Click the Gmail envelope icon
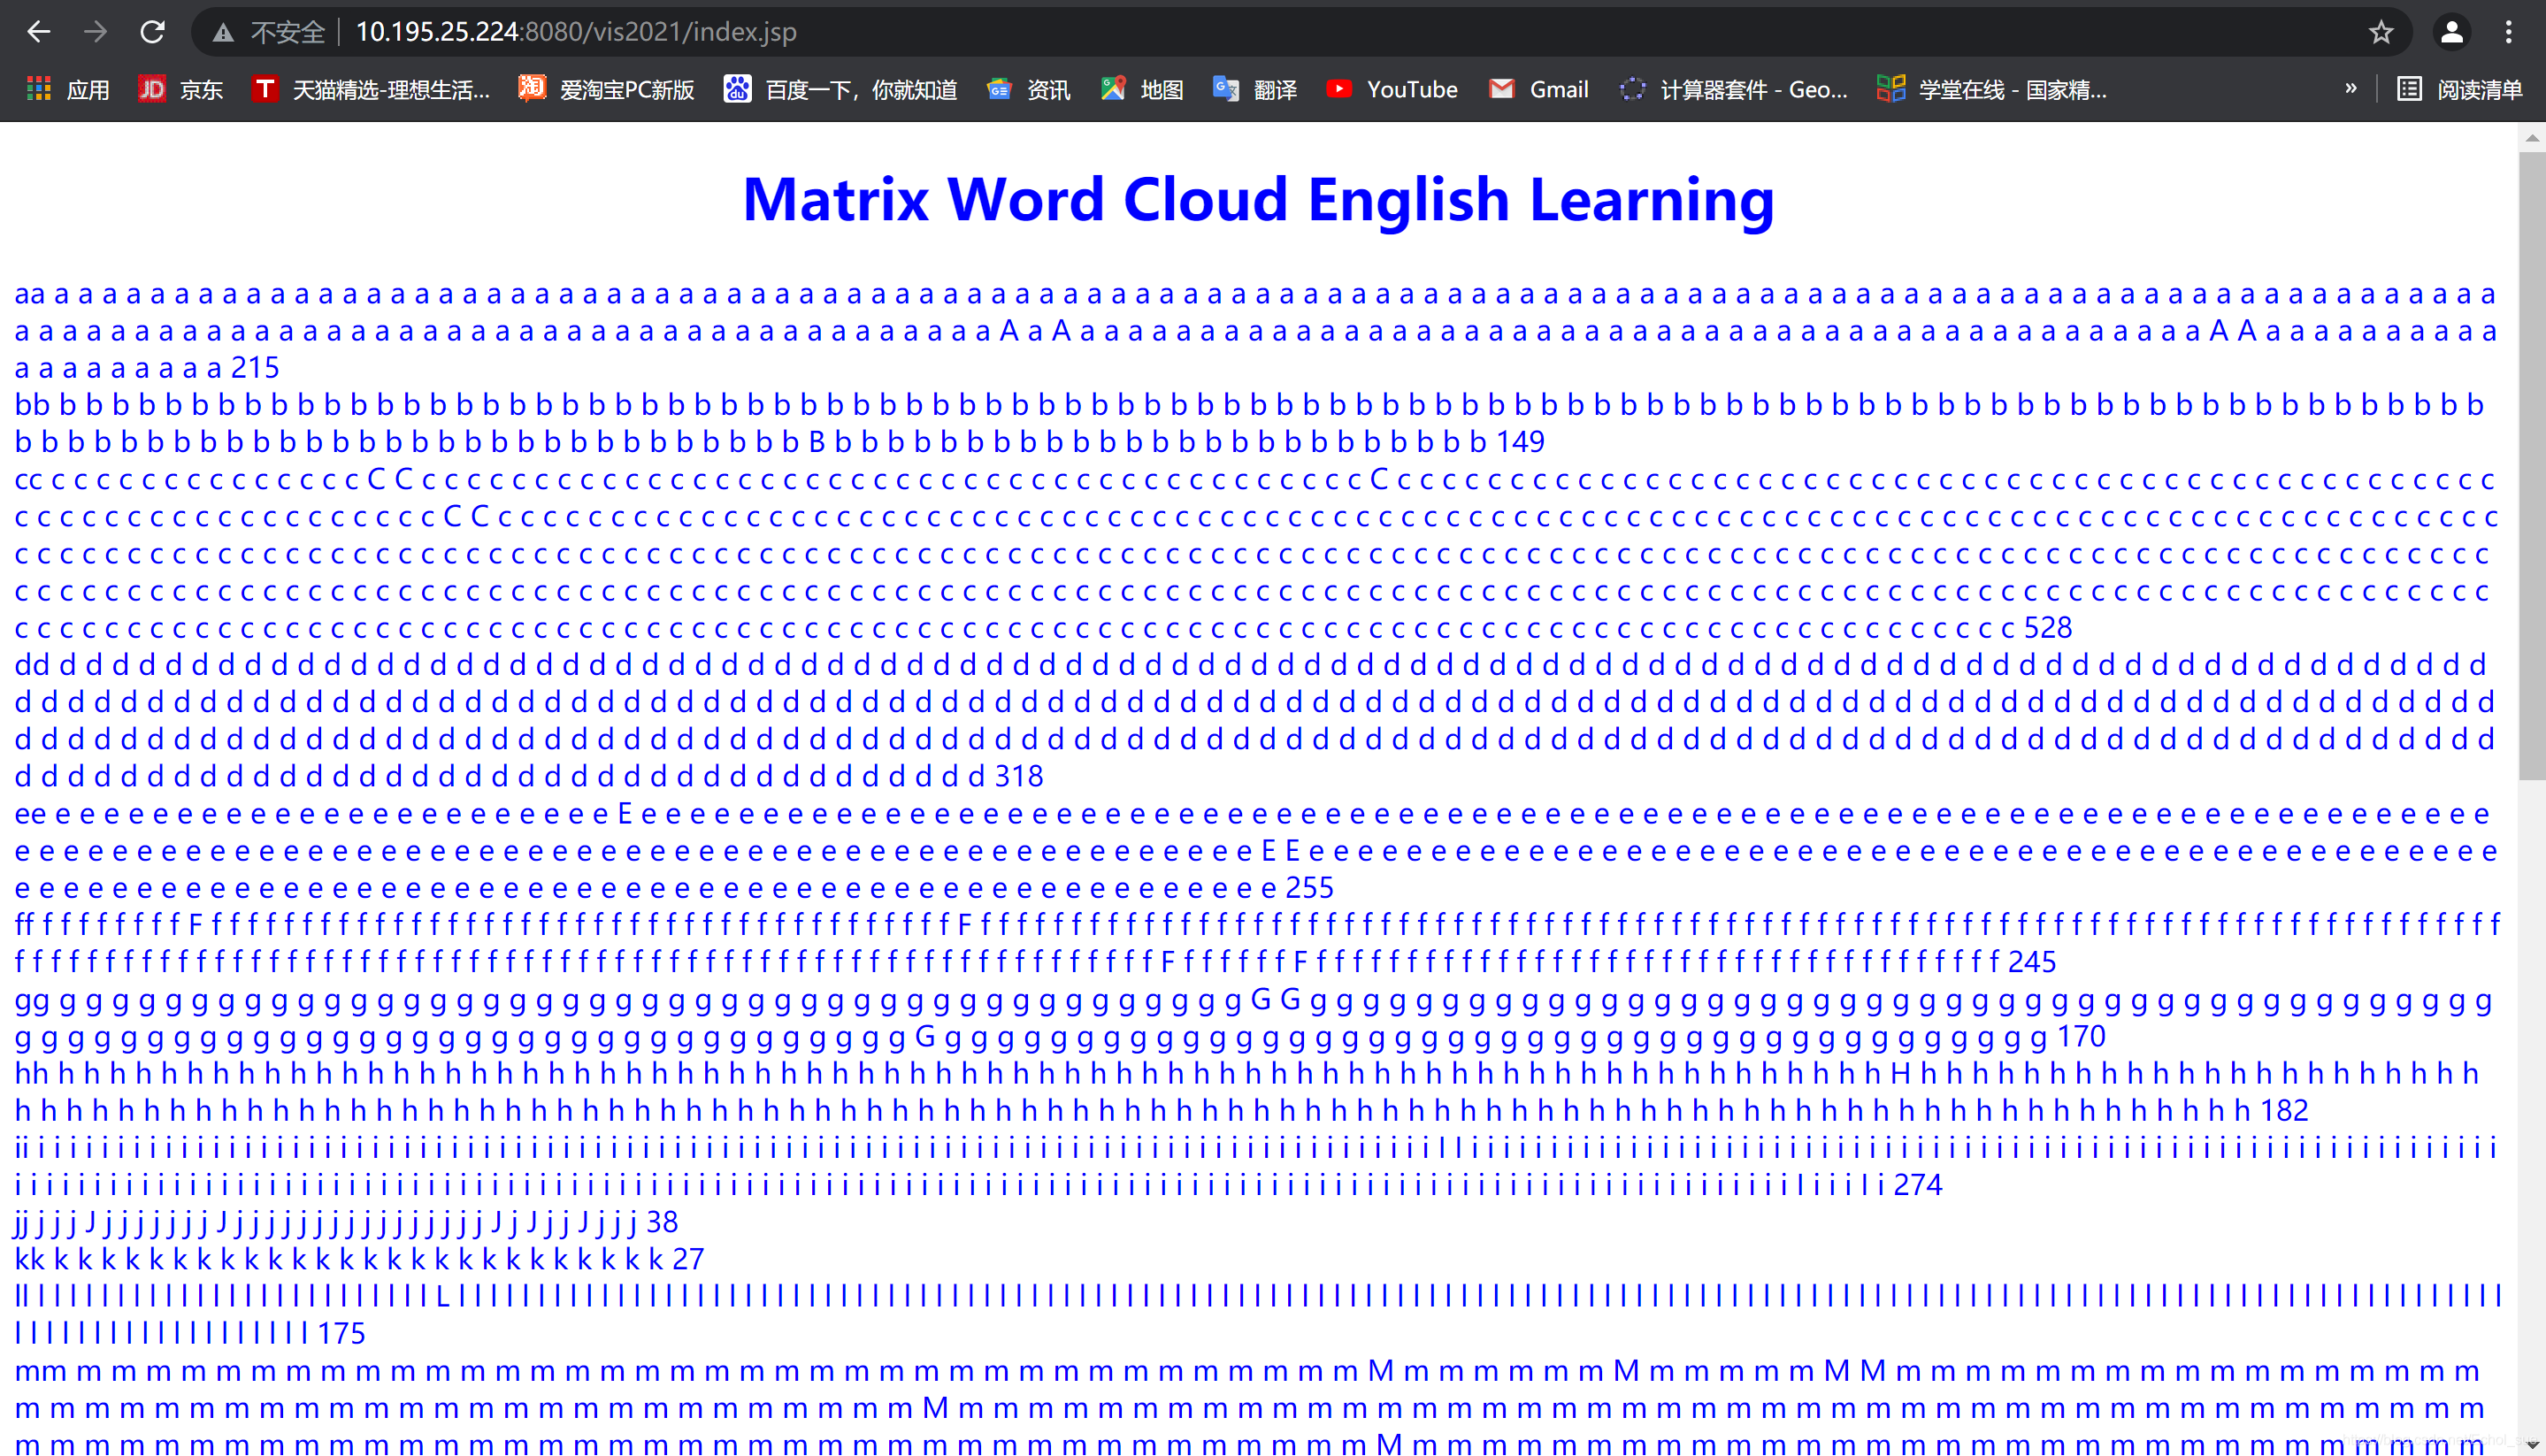 point(1502,89)
